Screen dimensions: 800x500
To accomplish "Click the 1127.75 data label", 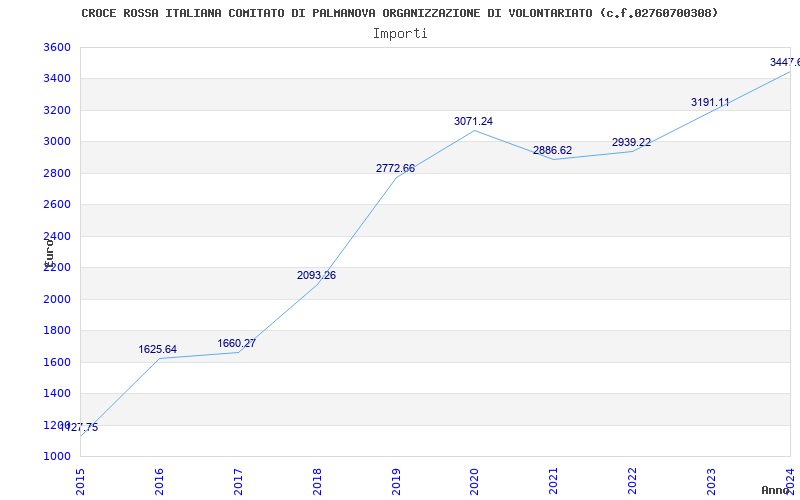I will tap(79, 428).
